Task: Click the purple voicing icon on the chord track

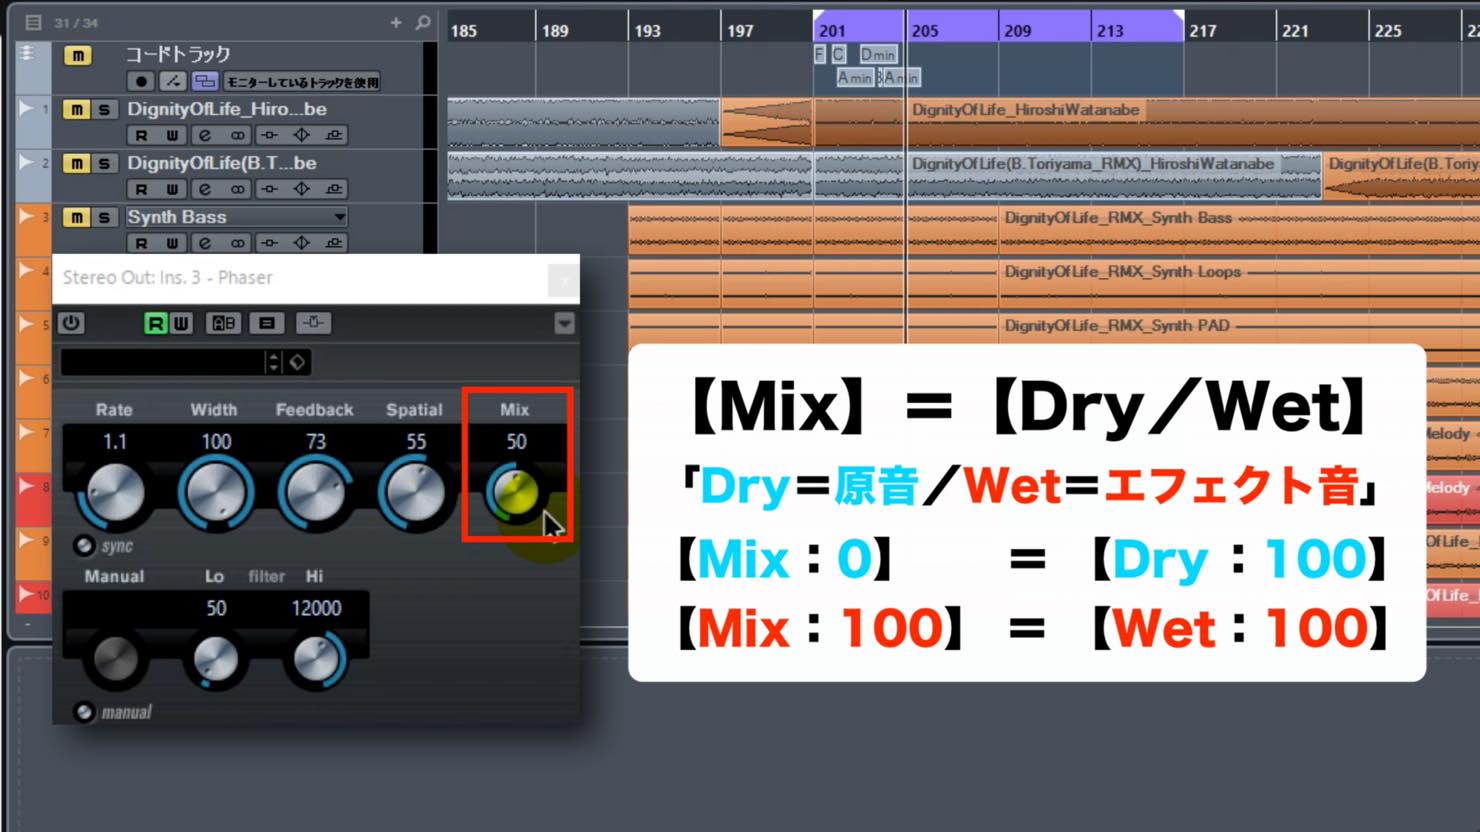Action: click(x=205, y=81)
